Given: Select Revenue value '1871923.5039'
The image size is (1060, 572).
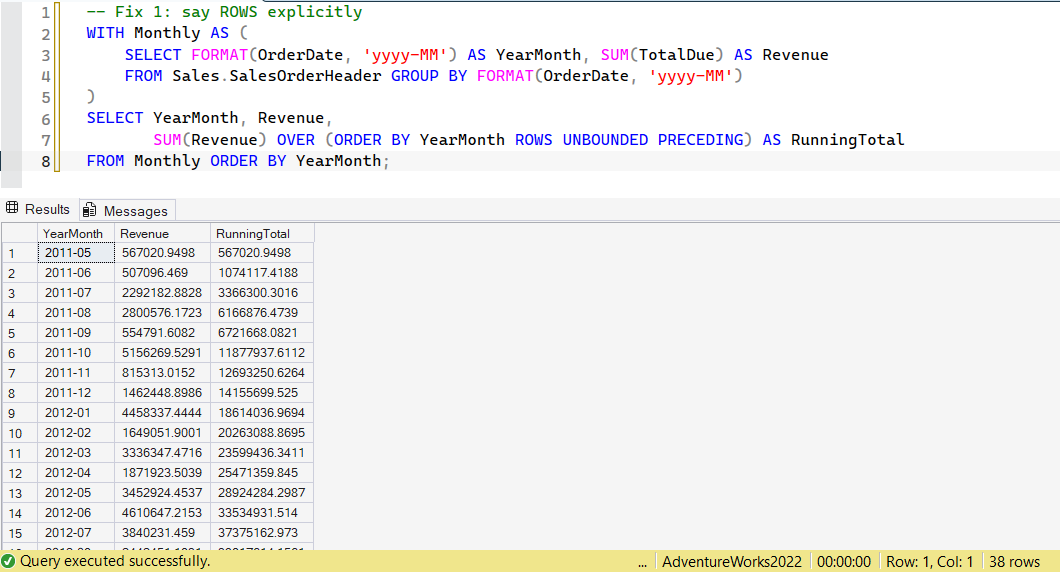Looking at the screenshot, I should click(x=162, y=473).
